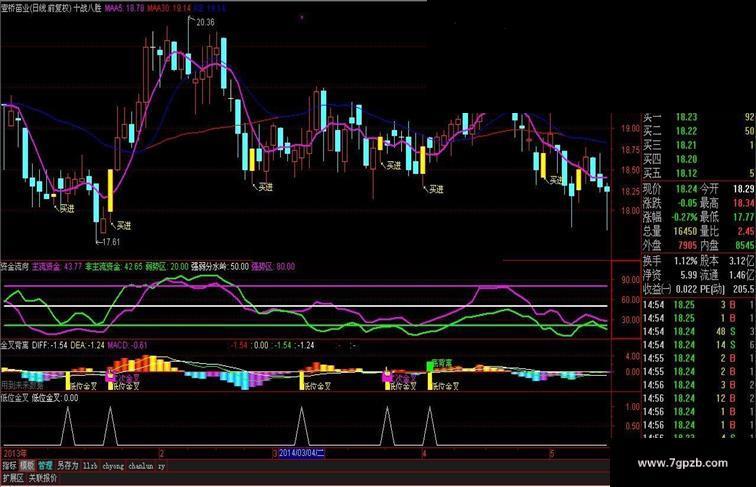This screenshot has width=756, height=487.
Task: Click the highlighted date 2014/03/04 label
Action: click(302, 453)
